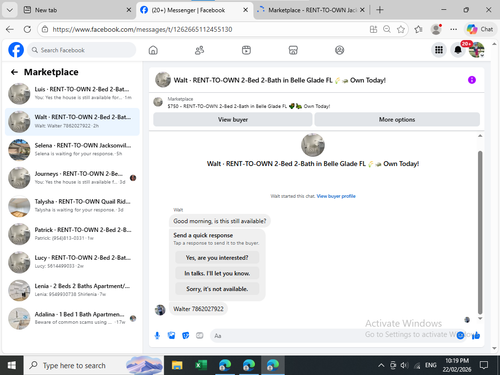The image size is (500, 375).
Task: Open Lucy RENT-TO-OWN conversation
Action: [x=72, y=262]
